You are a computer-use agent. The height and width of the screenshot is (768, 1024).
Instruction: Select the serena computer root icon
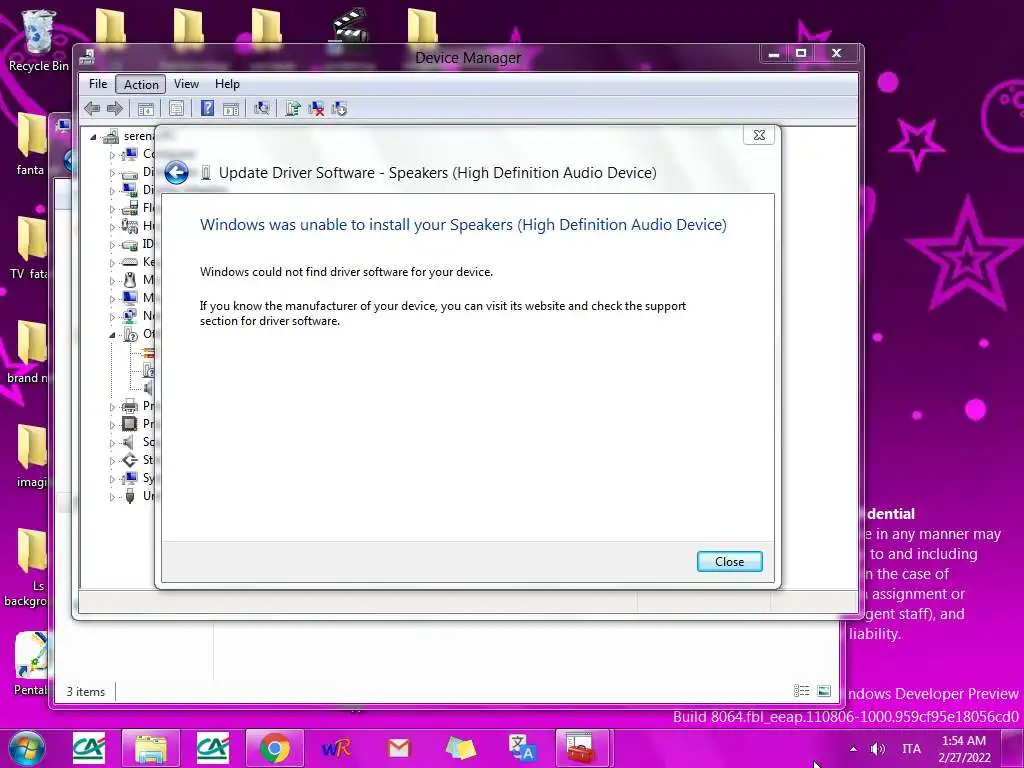coord(111,136)
